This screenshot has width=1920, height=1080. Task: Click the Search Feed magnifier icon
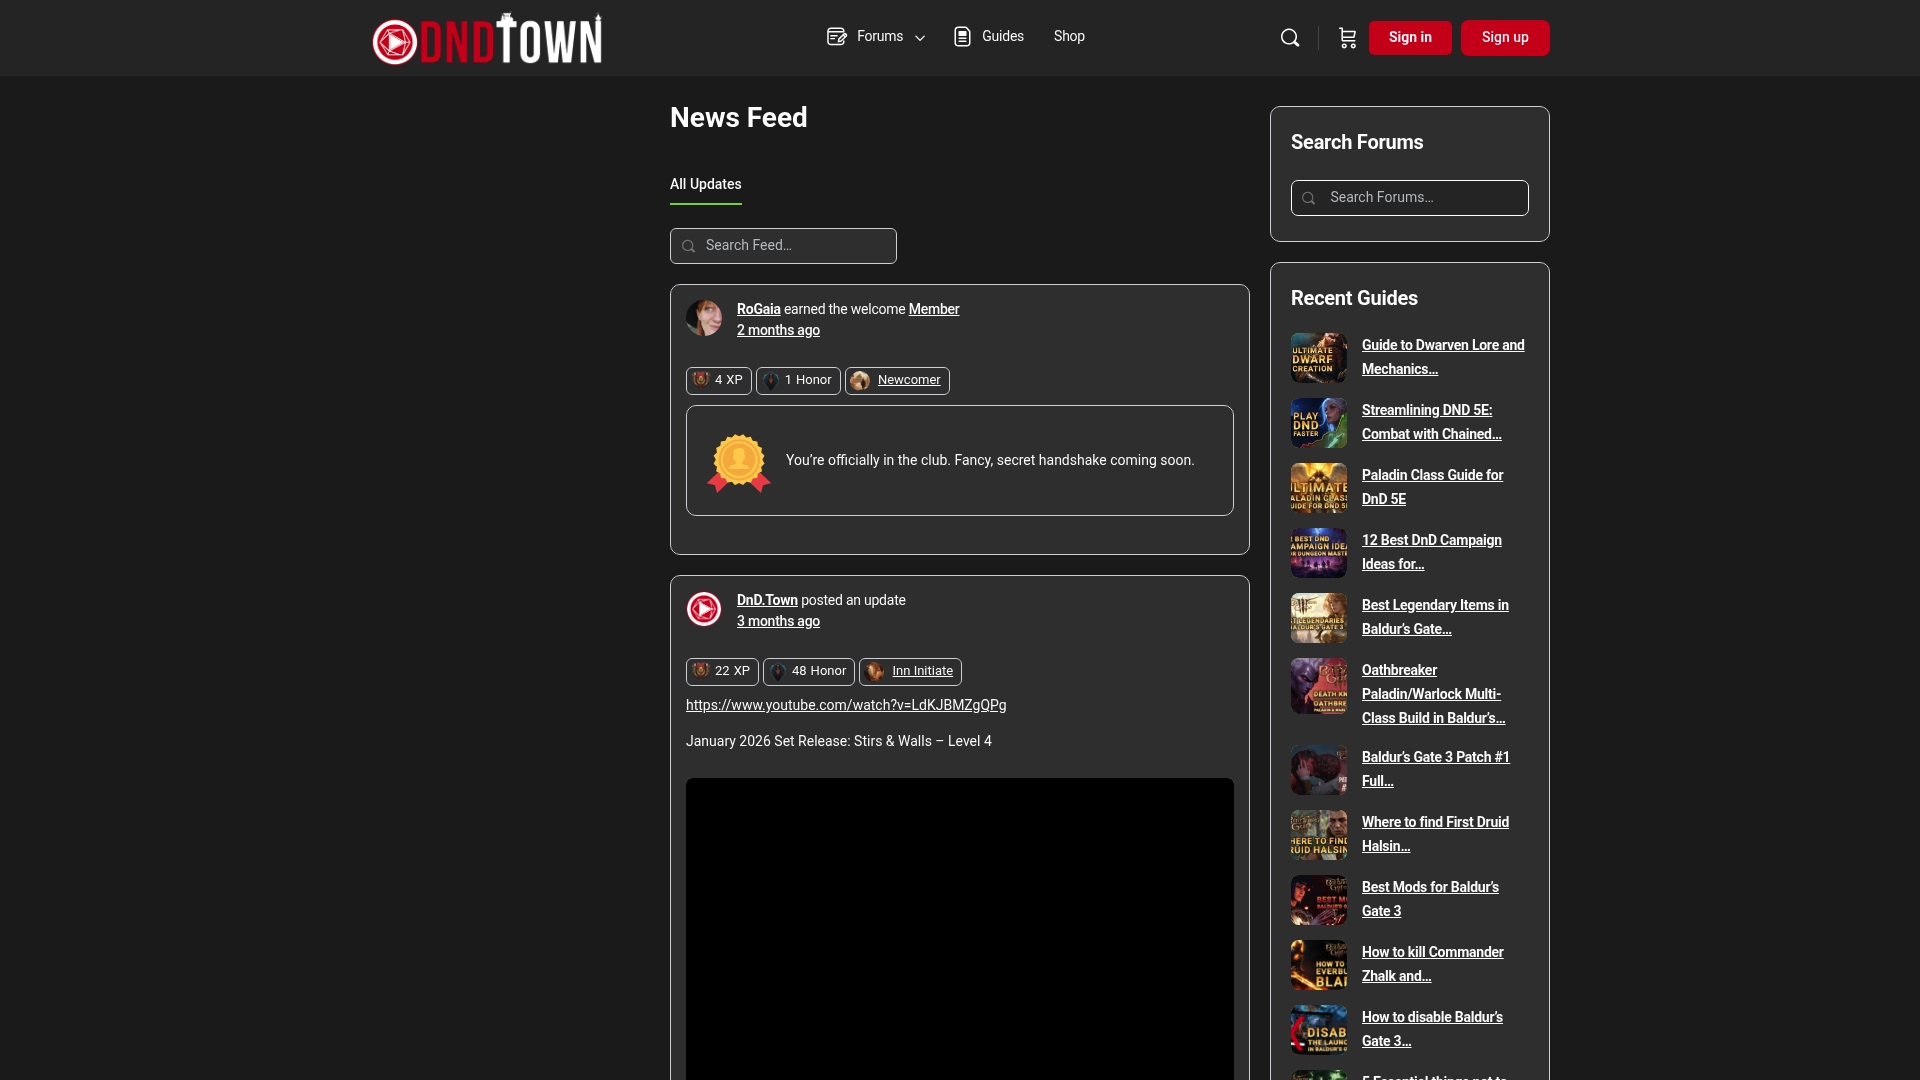(x=688, y=246)
